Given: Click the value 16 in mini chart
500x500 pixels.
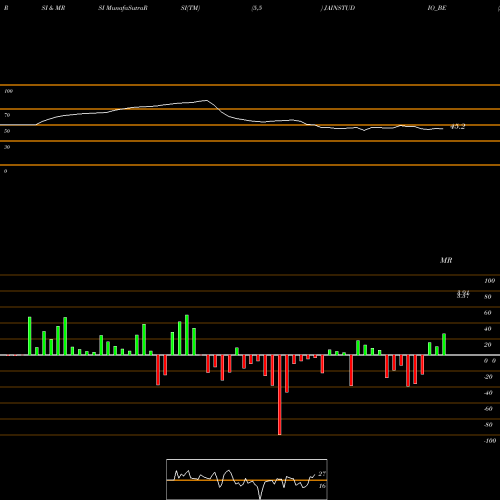Looking at the screenshot, I should coord(322,486).
